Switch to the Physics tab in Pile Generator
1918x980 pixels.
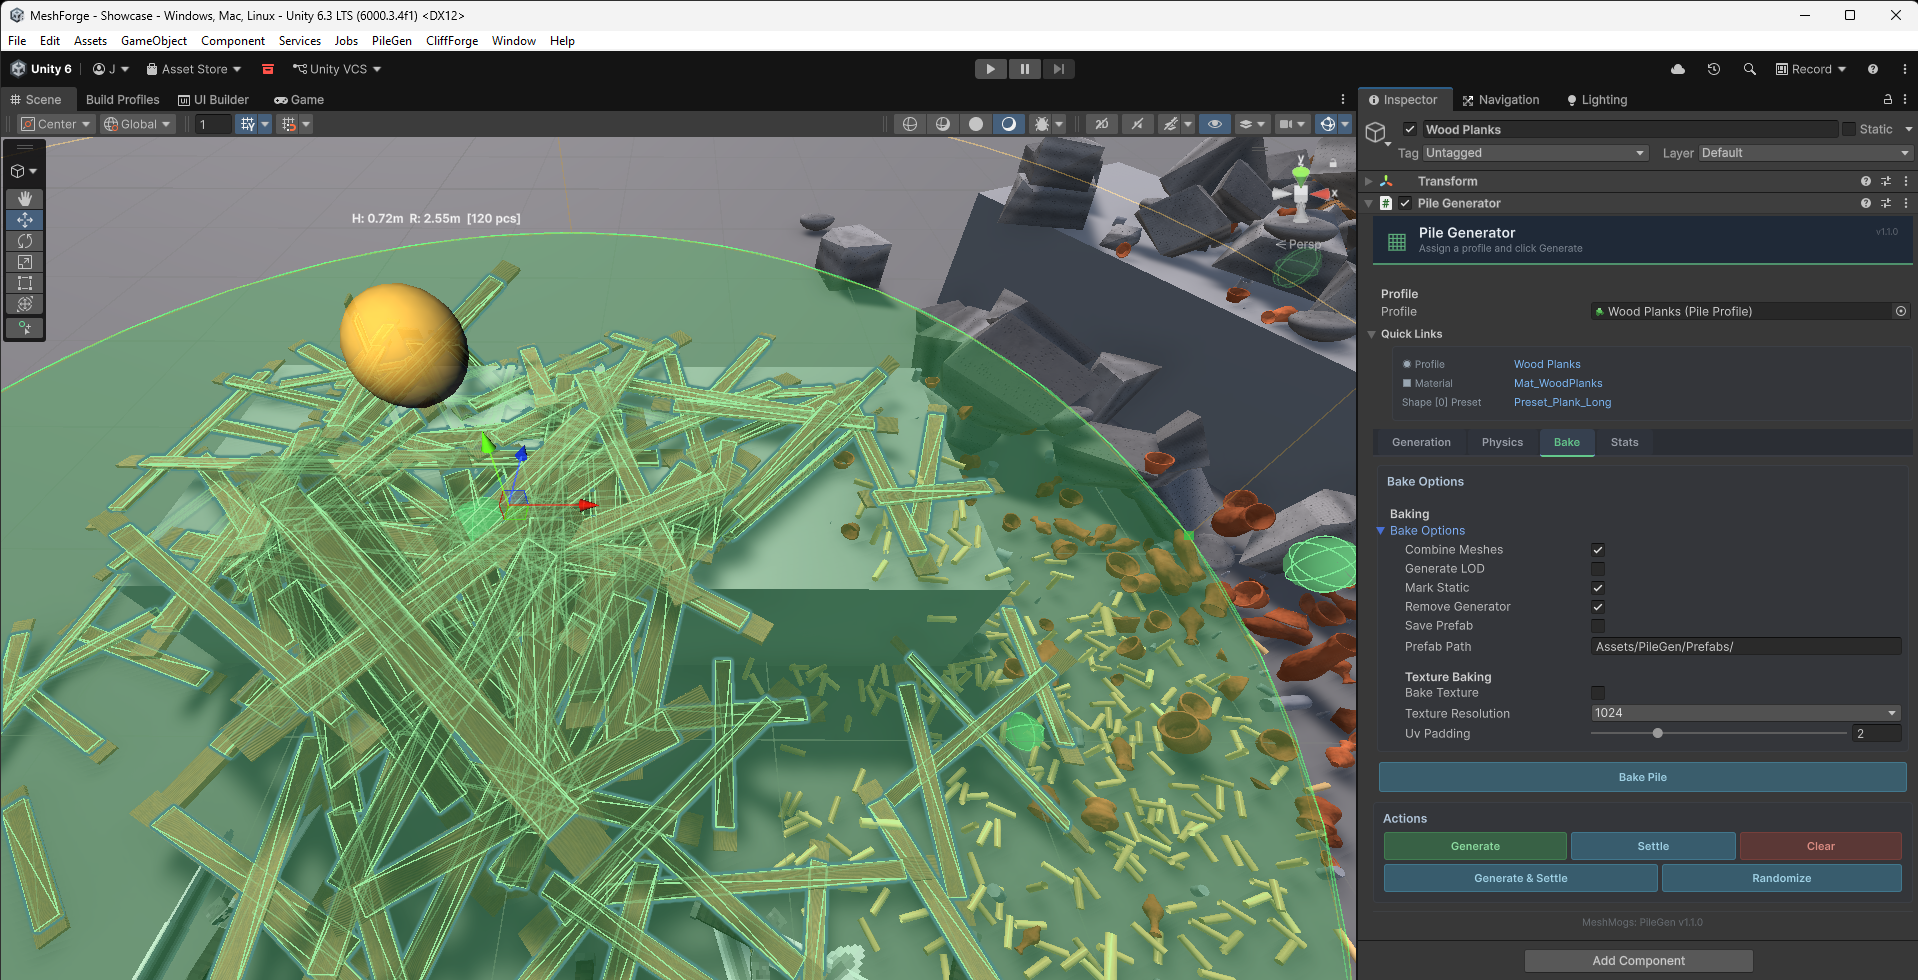click(1501, 442)
